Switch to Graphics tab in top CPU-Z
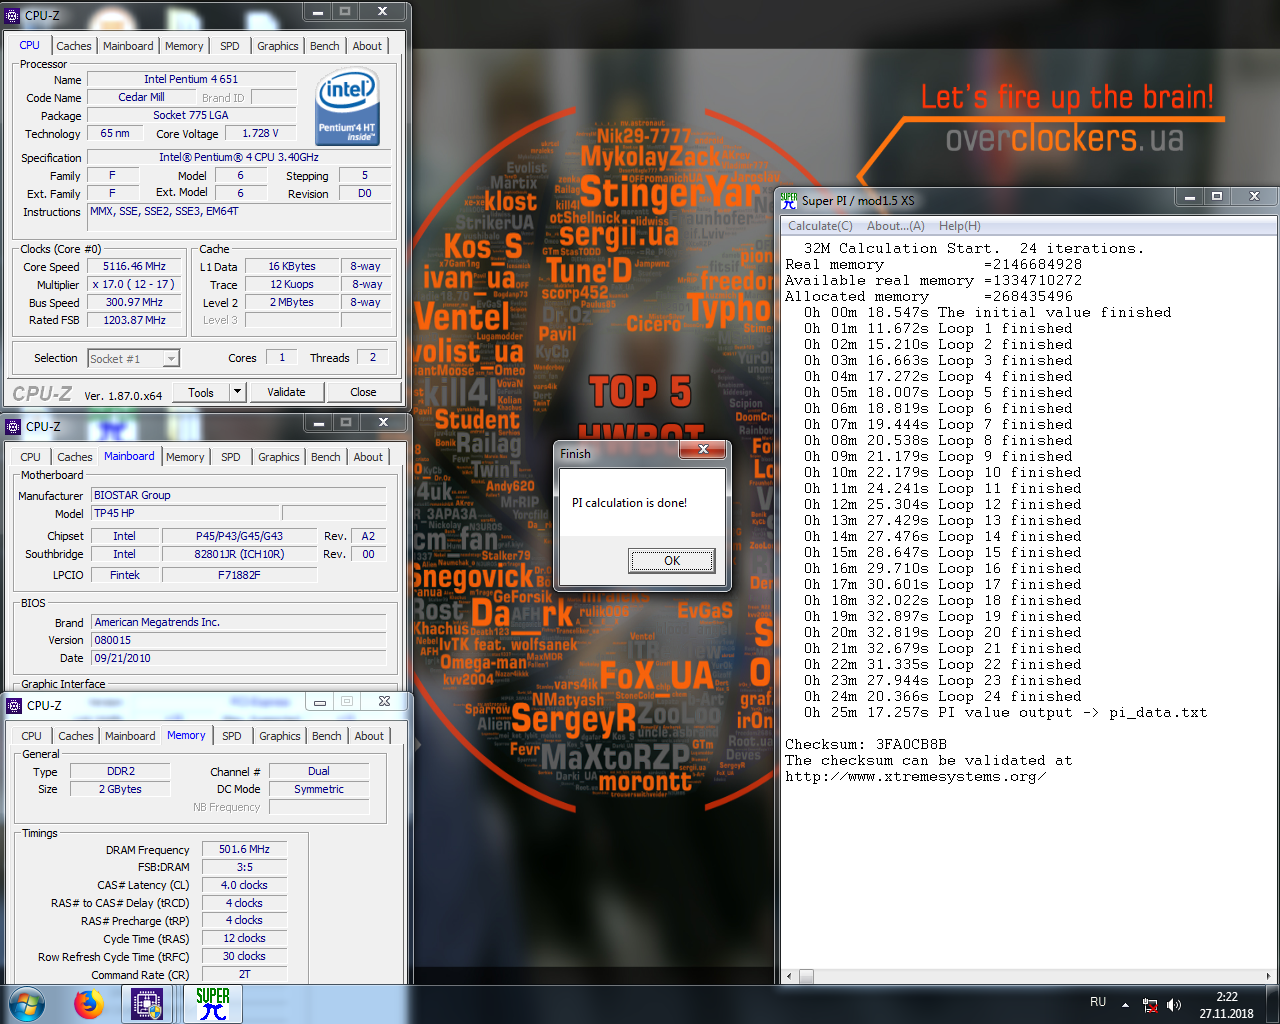The height and width of the screenshot is (1024, 1280). pos(277,46)
